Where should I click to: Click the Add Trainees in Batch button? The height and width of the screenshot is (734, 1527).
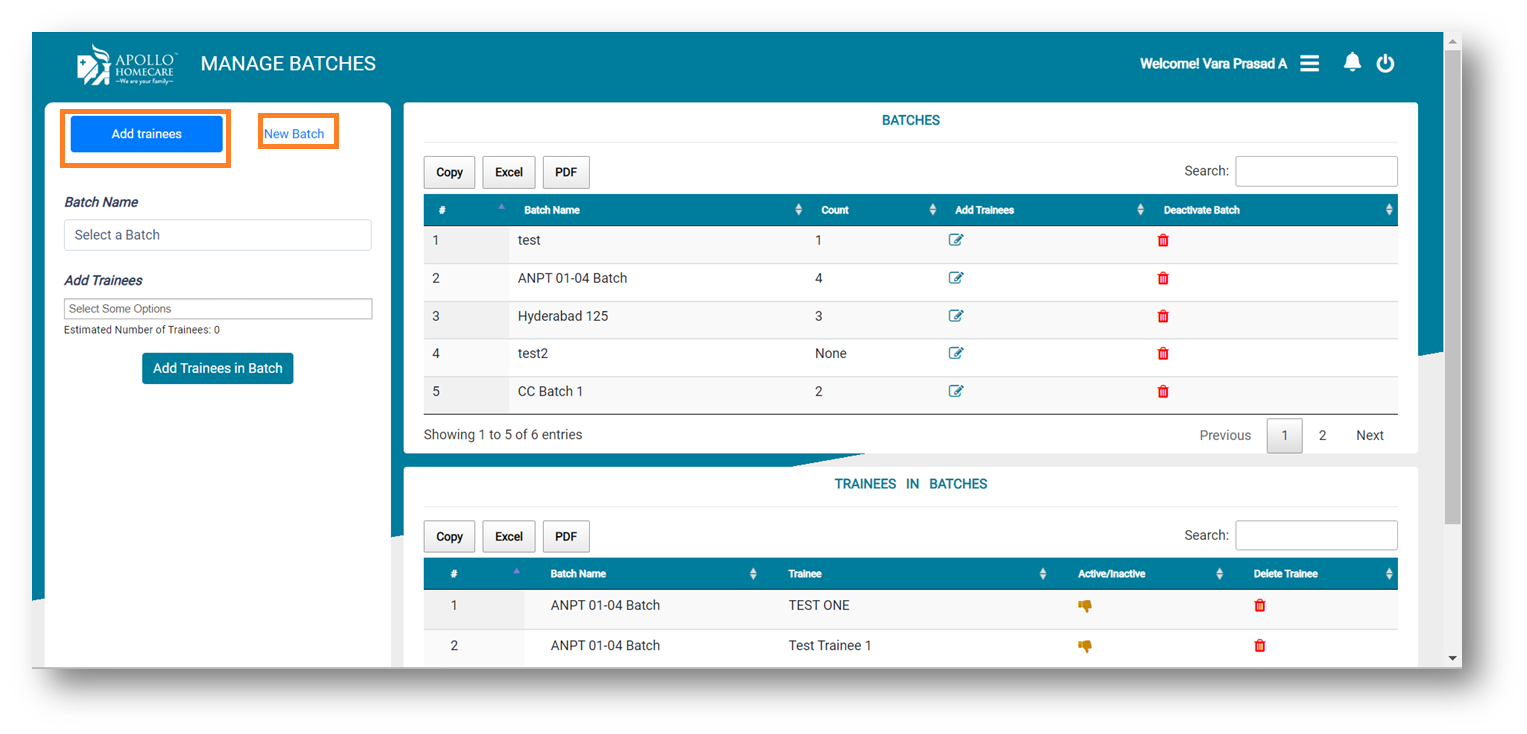[x=217, y=368]
